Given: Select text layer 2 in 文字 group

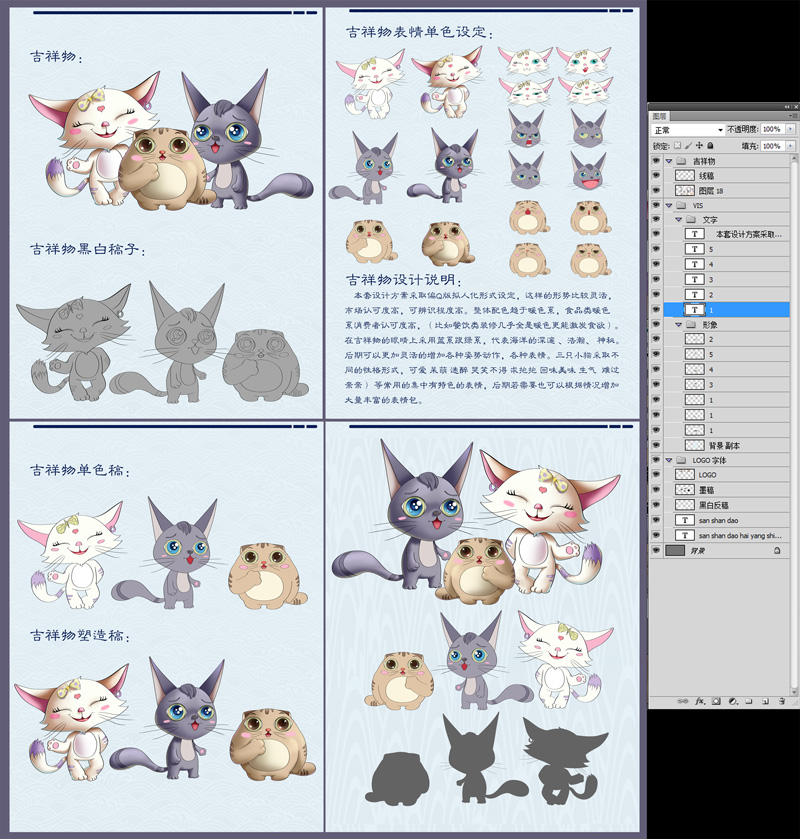Looking at the screenshot, I should click(727, 295).
